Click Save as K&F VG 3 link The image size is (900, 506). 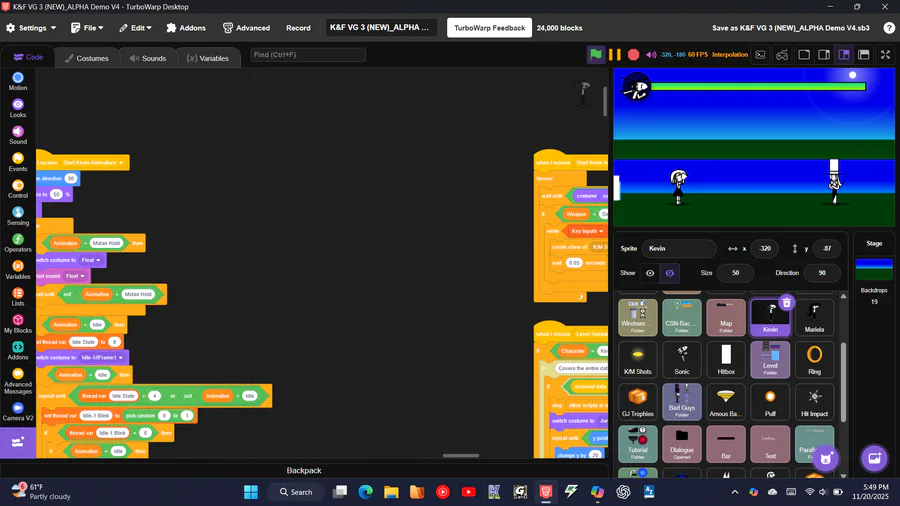(790, 28)
